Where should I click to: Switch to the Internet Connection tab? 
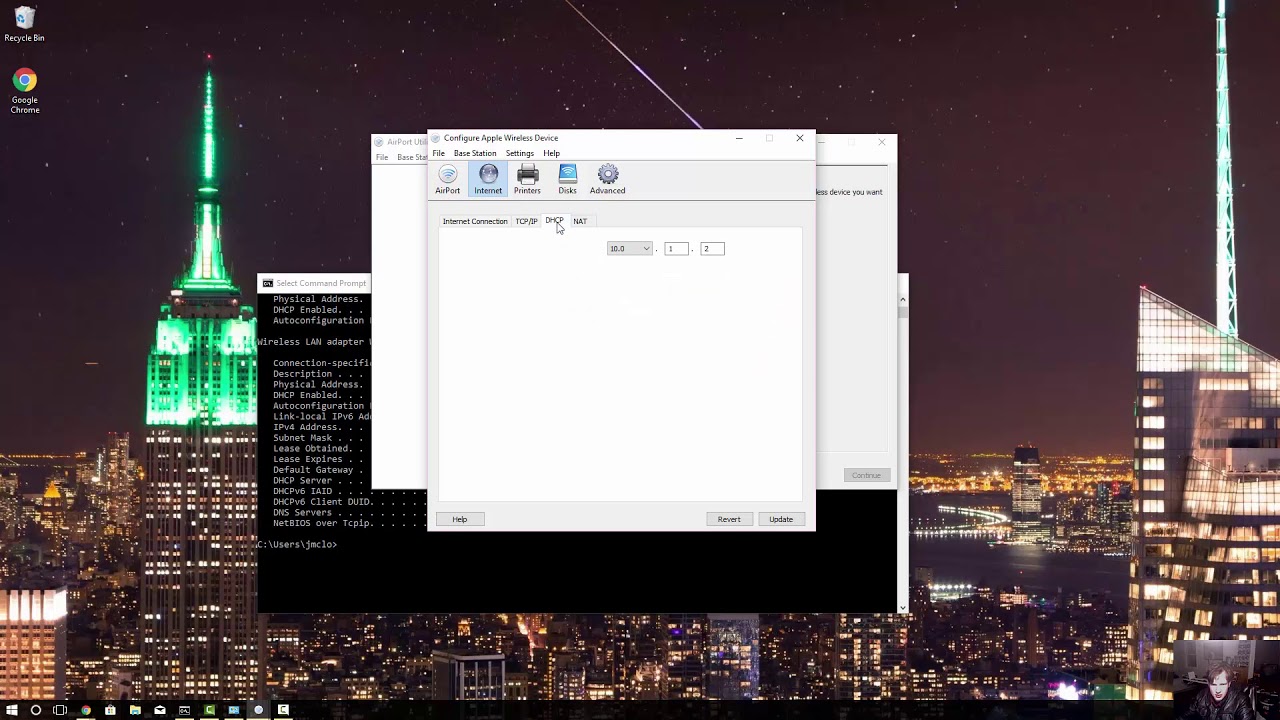point(475,221)
